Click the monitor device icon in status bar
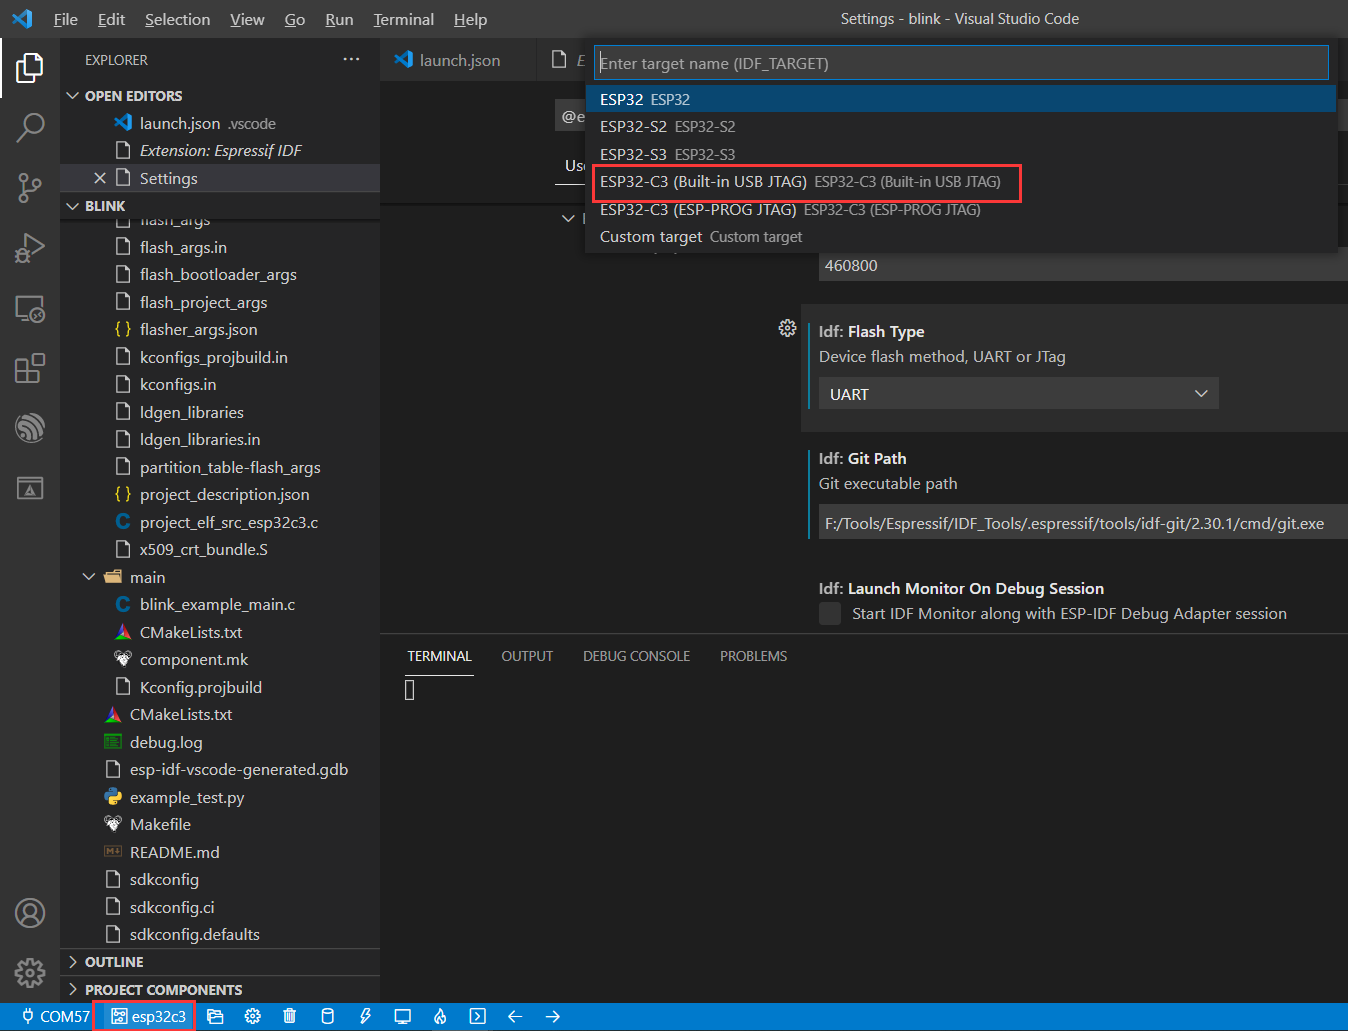The width and height of the screenshot is (1348, 1031). (402, 1017)
